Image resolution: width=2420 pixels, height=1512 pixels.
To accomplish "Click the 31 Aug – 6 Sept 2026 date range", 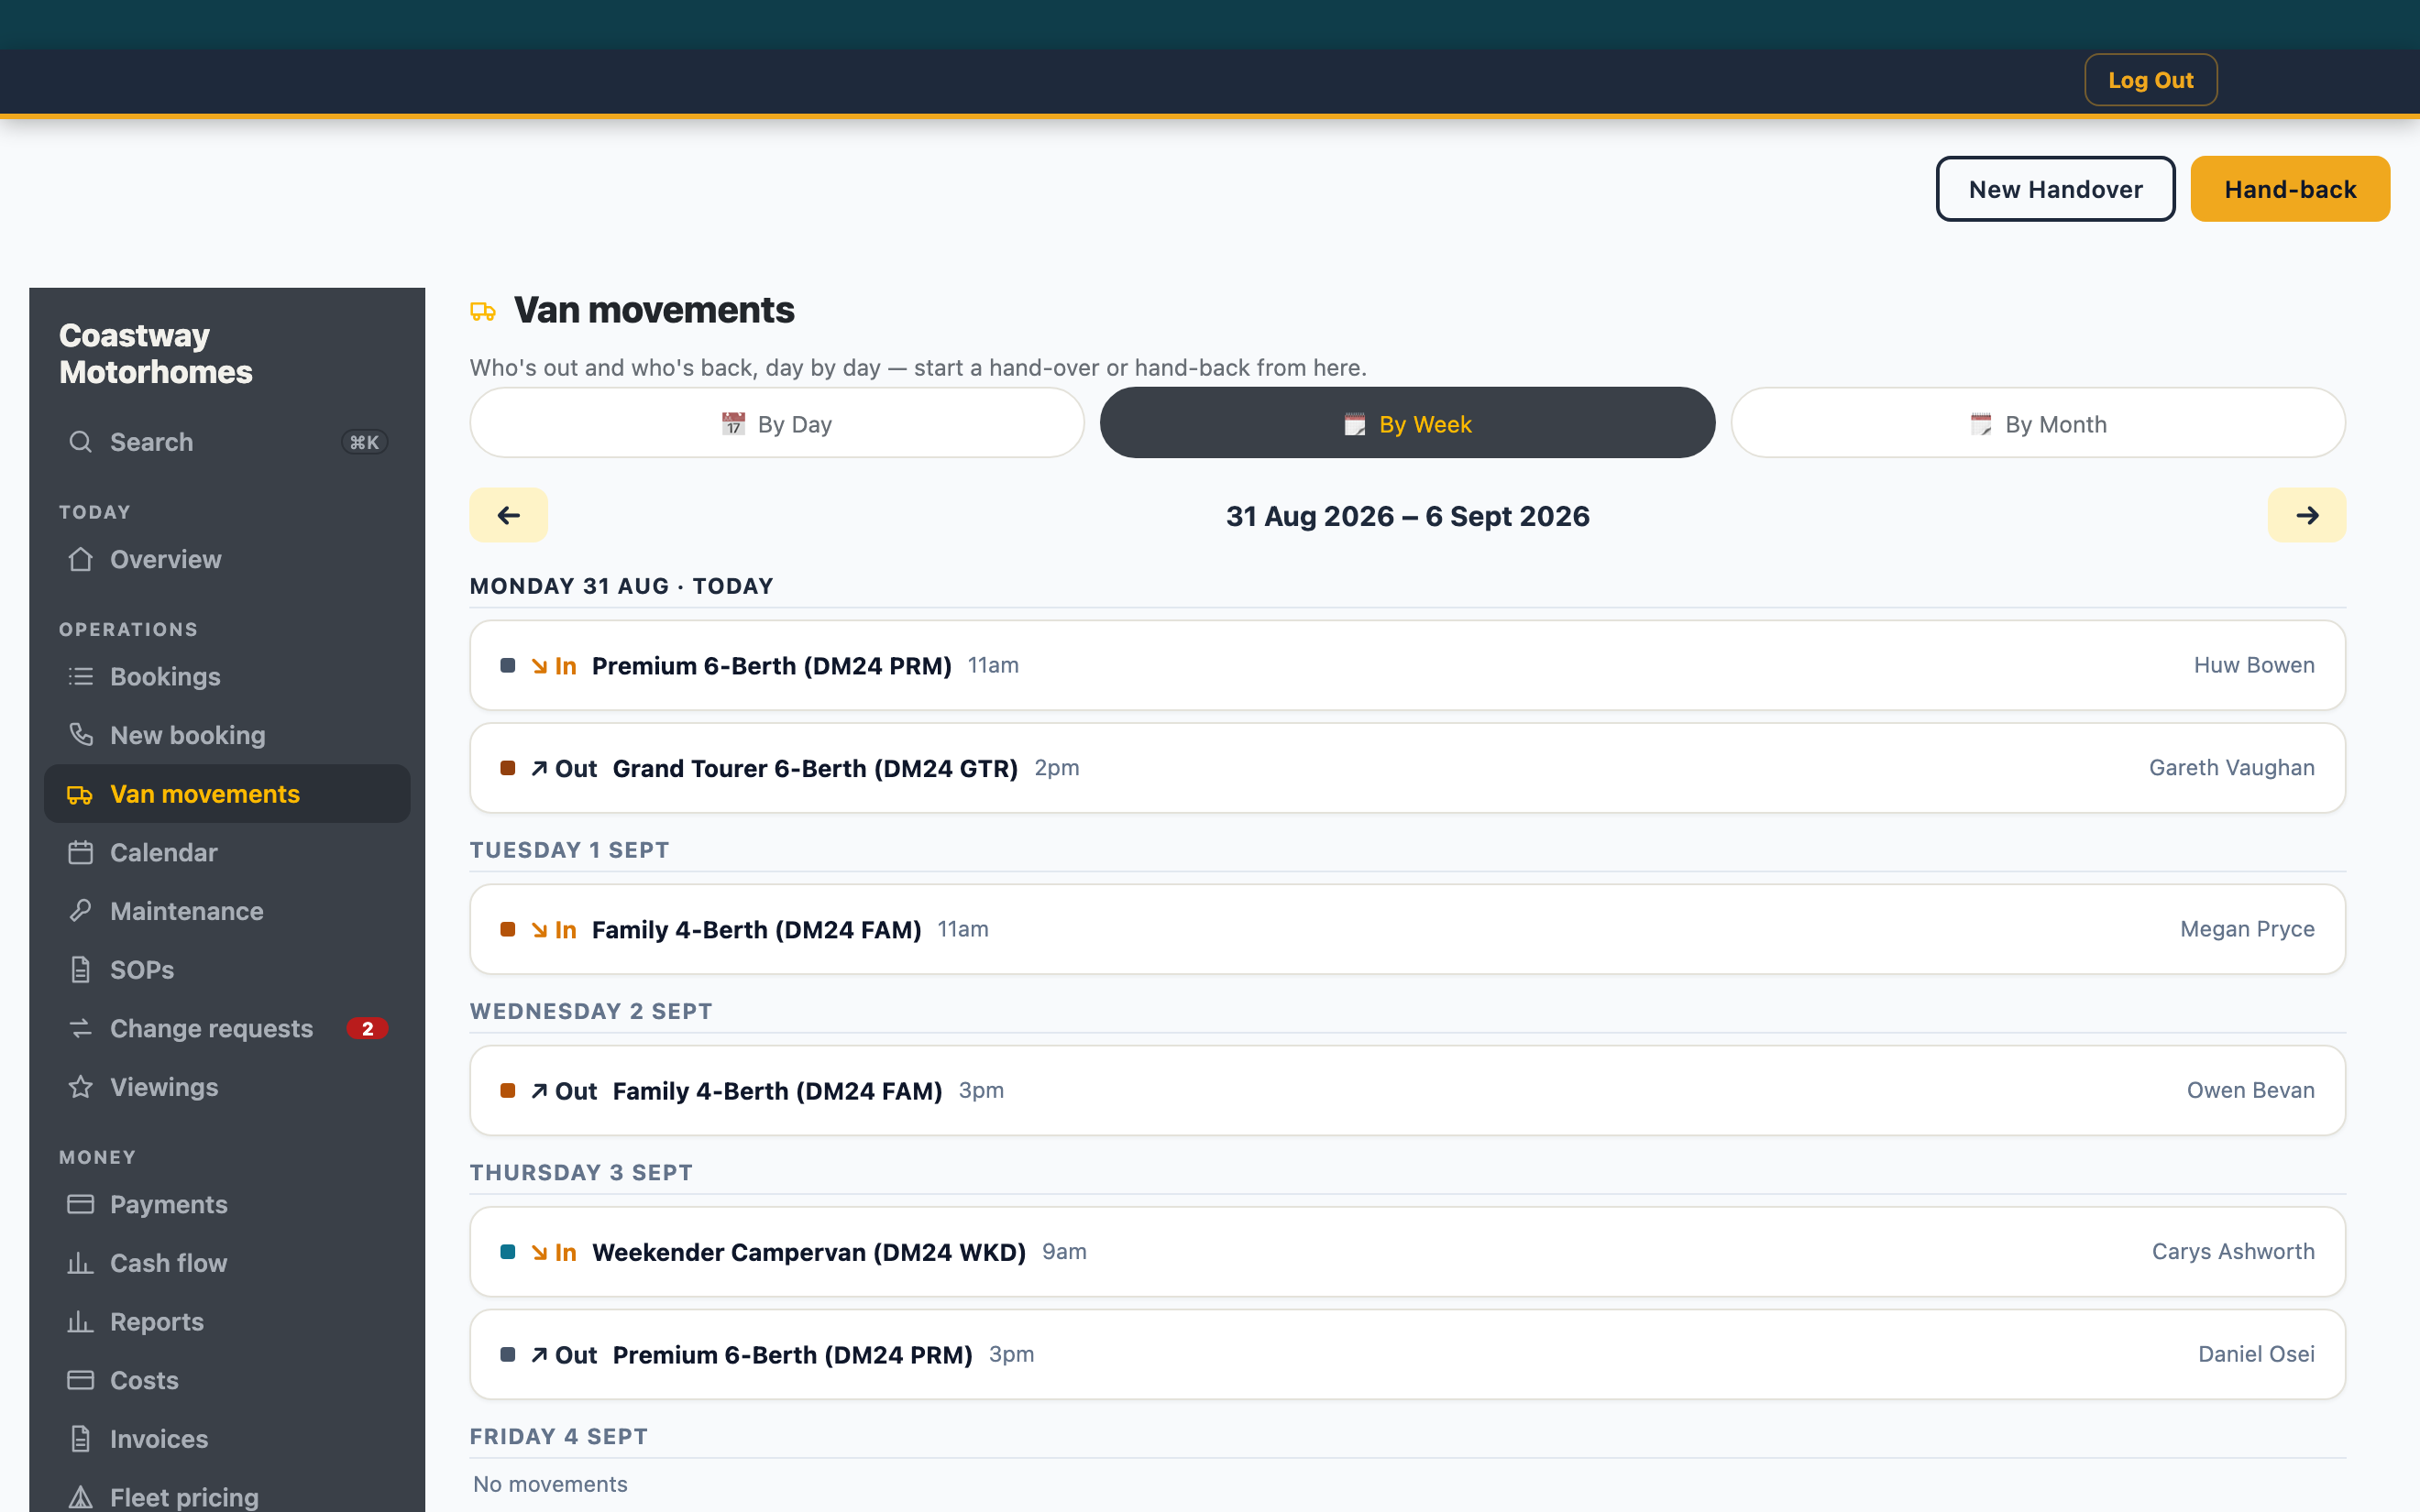I will click(x=1408, y=516).
